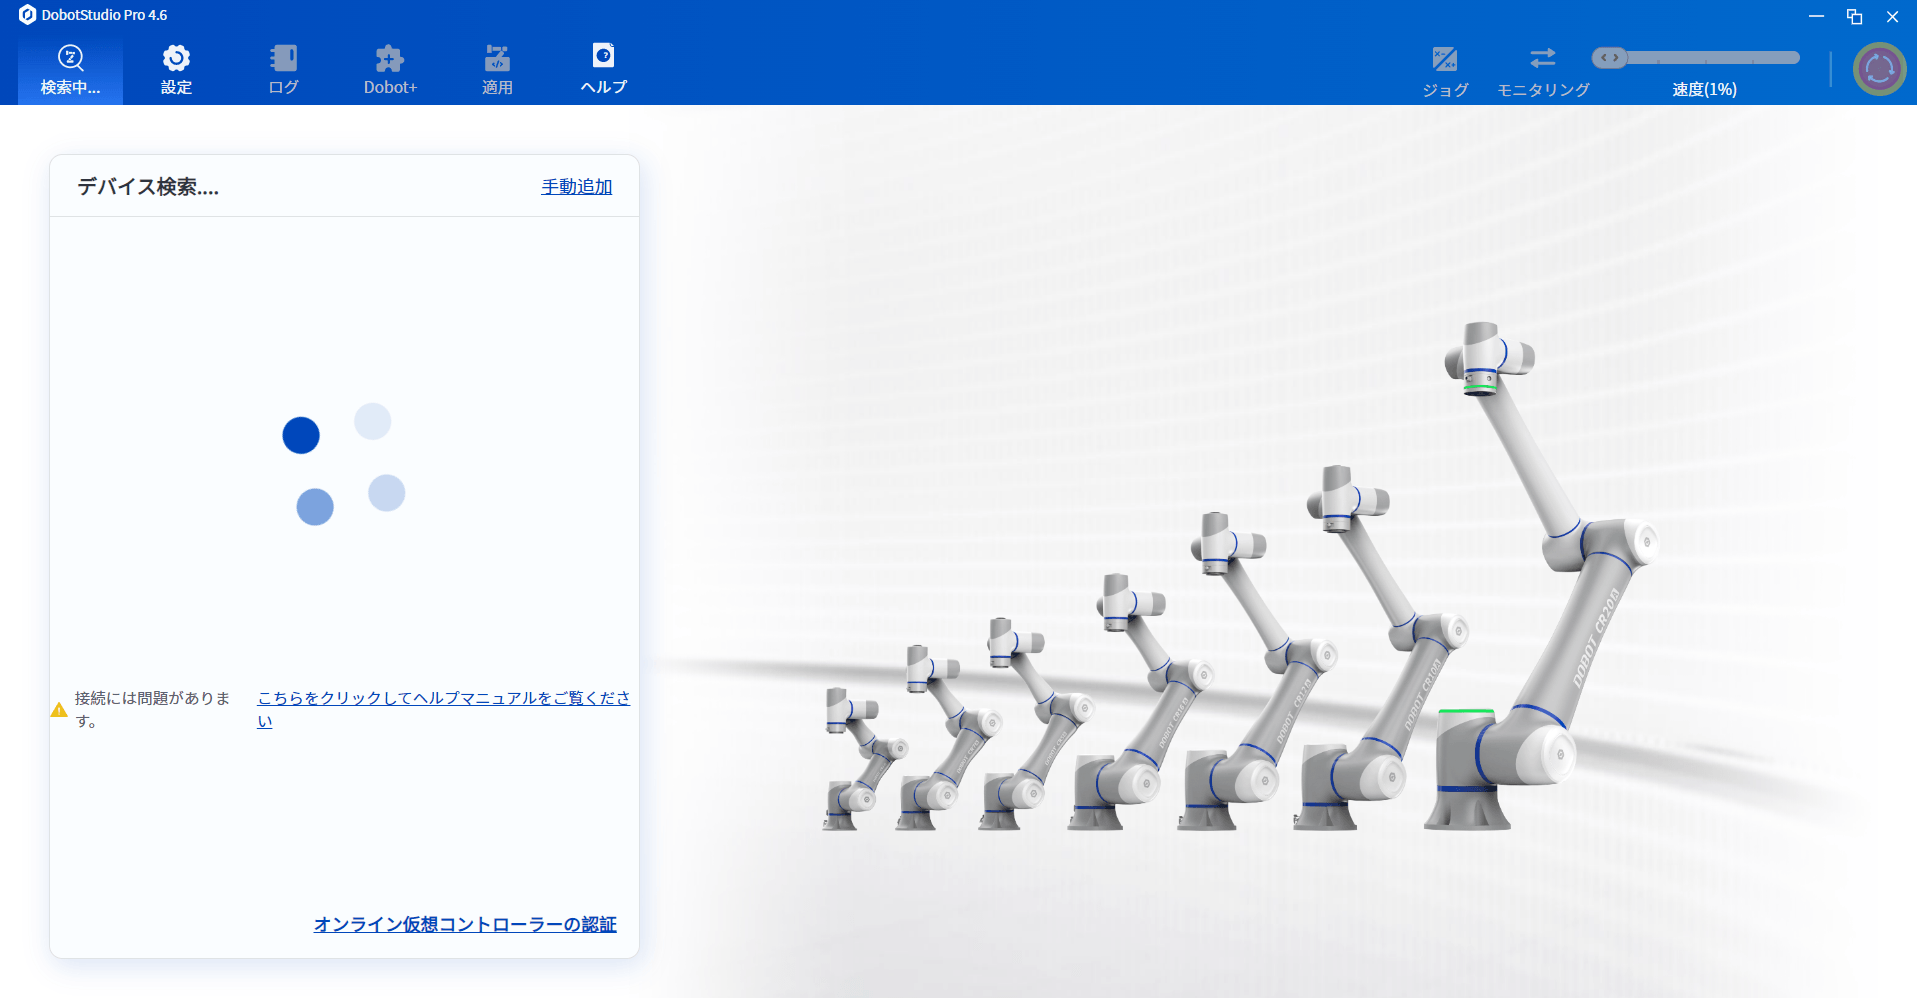1917x998 pixels.
Task: Click the 手動追加 manual add link
Action: [576, 187]
